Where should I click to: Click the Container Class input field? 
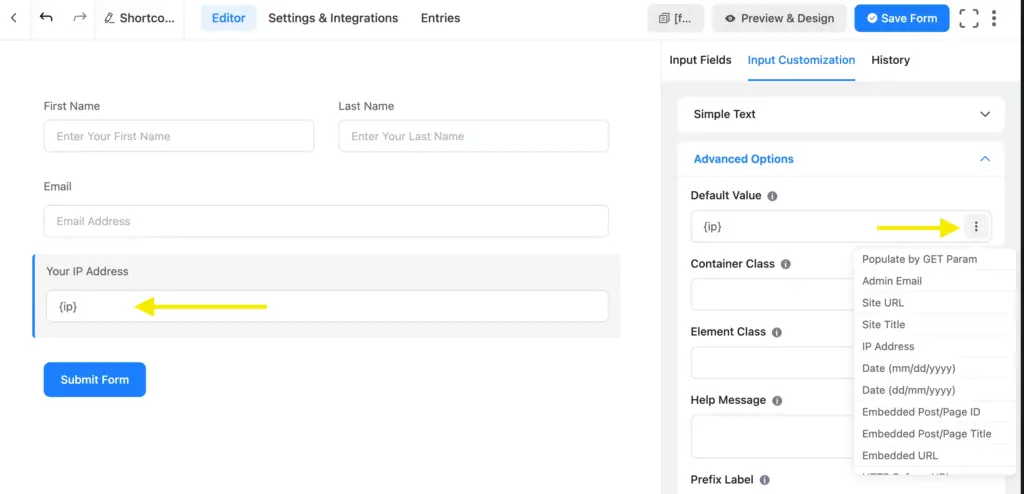(772, 295)
